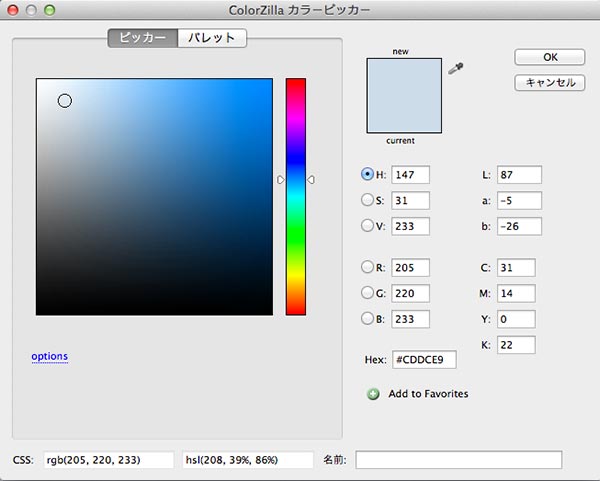
Task: Open the ピッカー tab
Action: [143, 39]
